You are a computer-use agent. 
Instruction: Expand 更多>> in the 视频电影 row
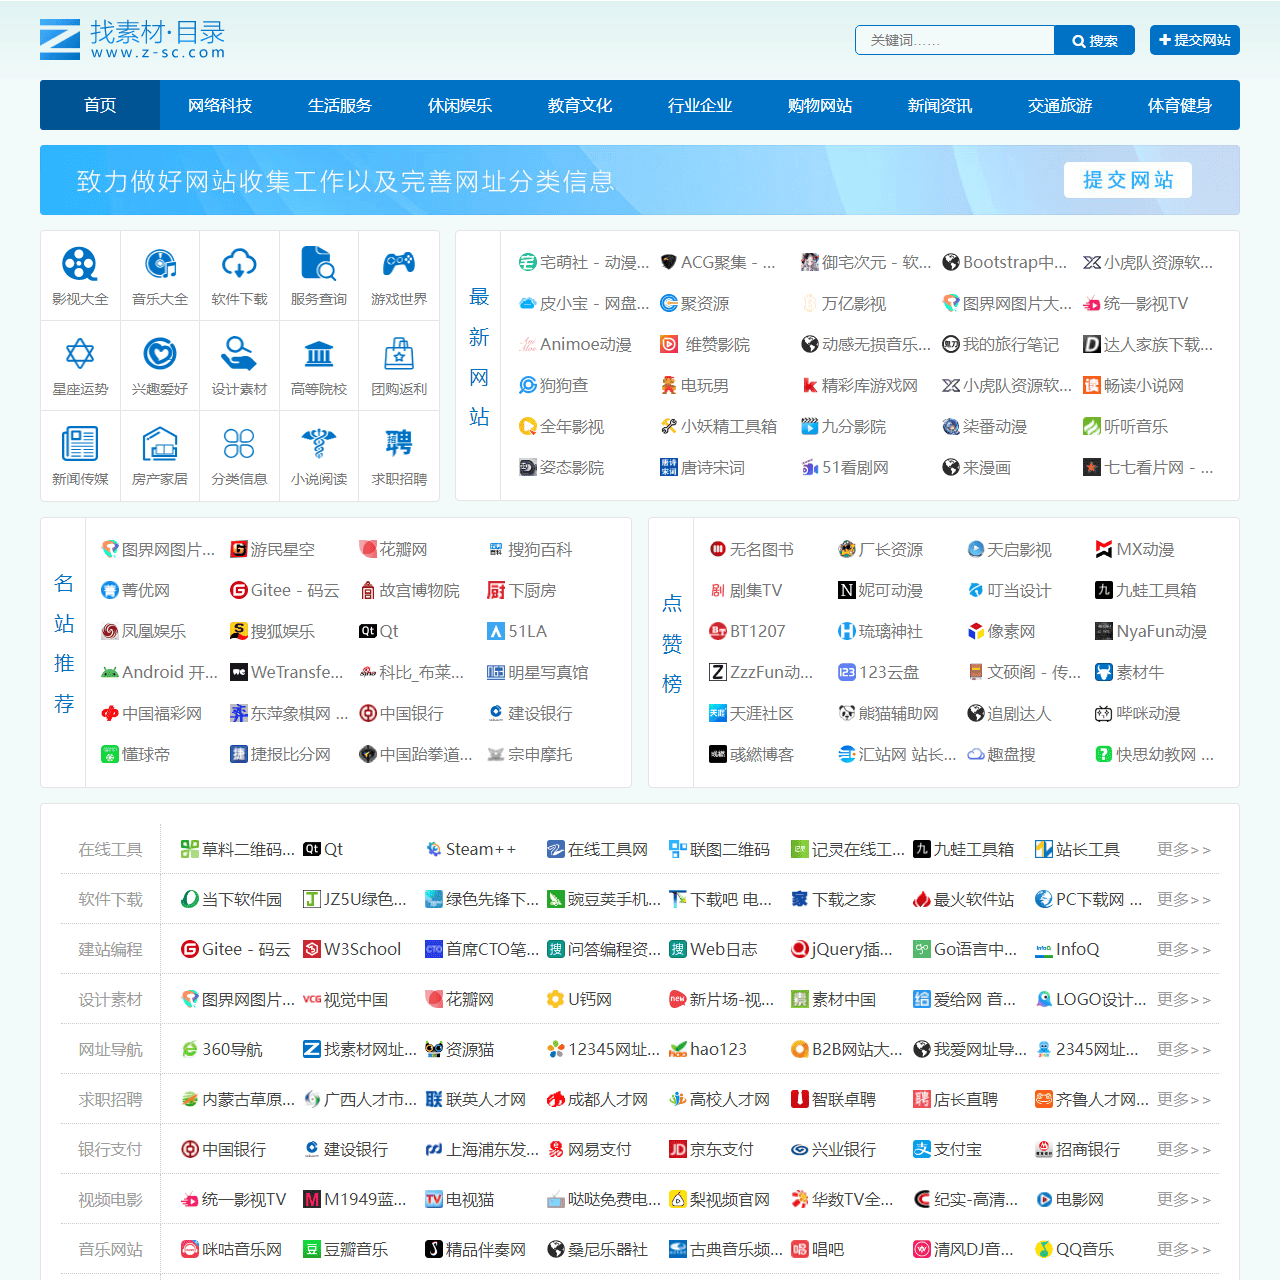coord(1184,1199)
